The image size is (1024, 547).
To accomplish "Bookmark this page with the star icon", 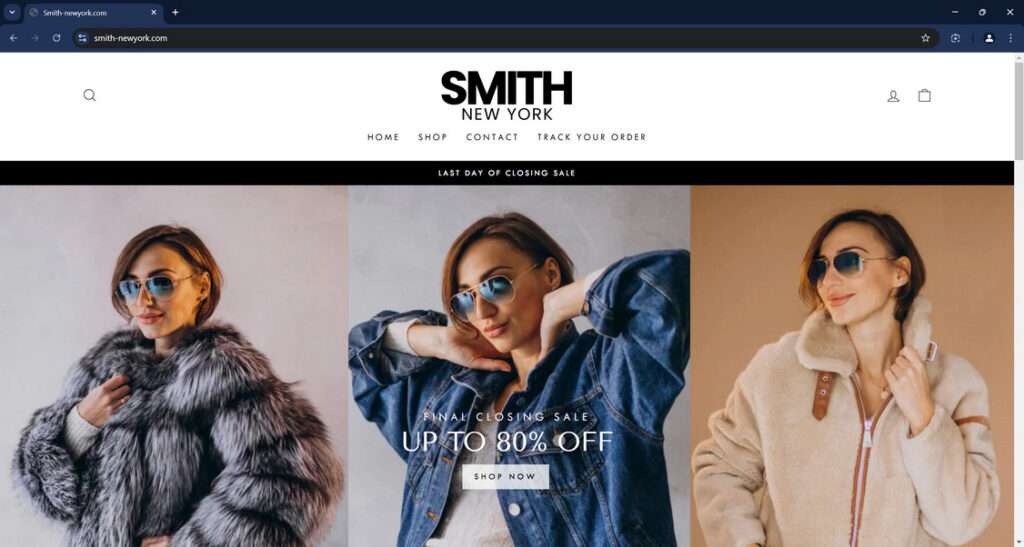I will 925,38.
